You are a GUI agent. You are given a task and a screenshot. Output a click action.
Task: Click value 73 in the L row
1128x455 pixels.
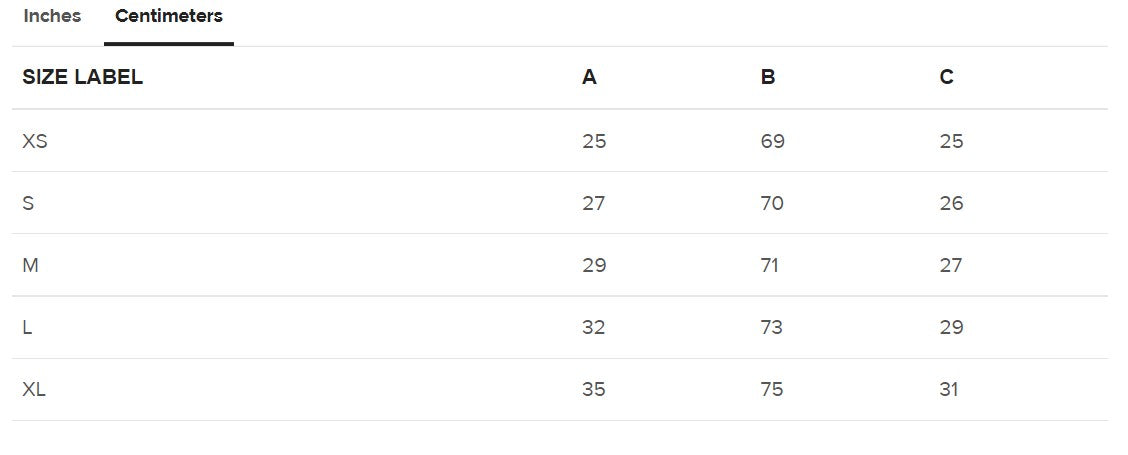click(772, 327)
